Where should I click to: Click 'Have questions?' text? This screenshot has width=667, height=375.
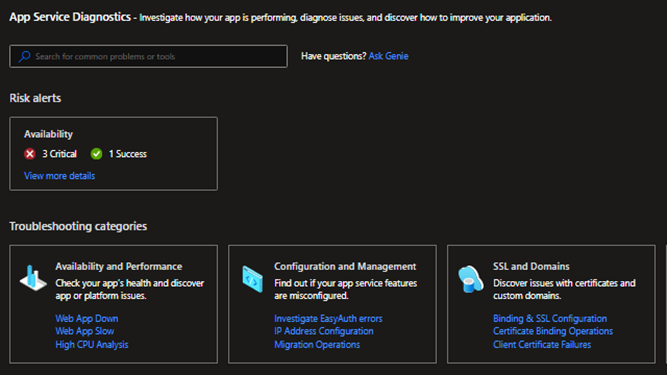click(x=334, y=56)
